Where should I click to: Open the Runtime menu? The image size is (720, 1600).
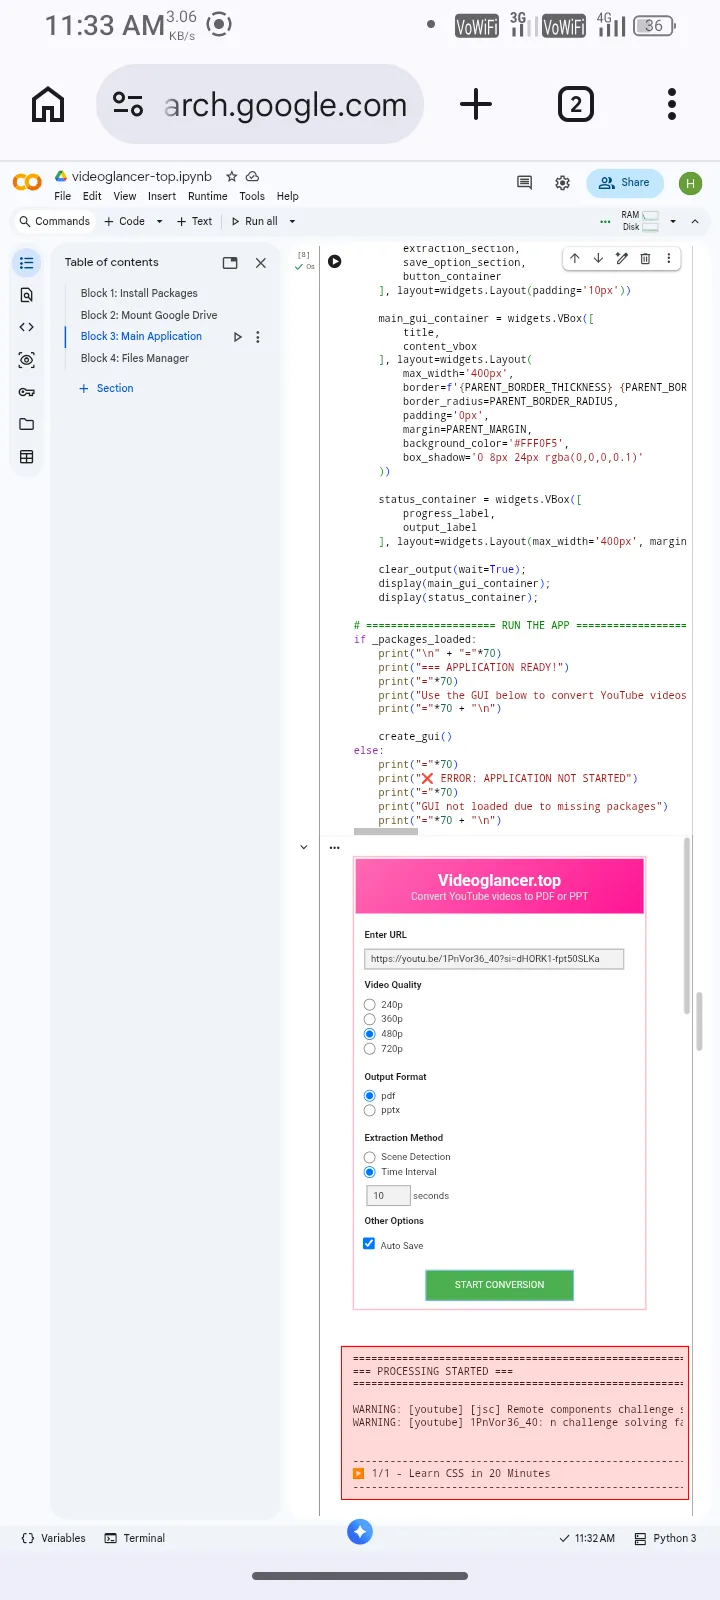tap(208, 196)
